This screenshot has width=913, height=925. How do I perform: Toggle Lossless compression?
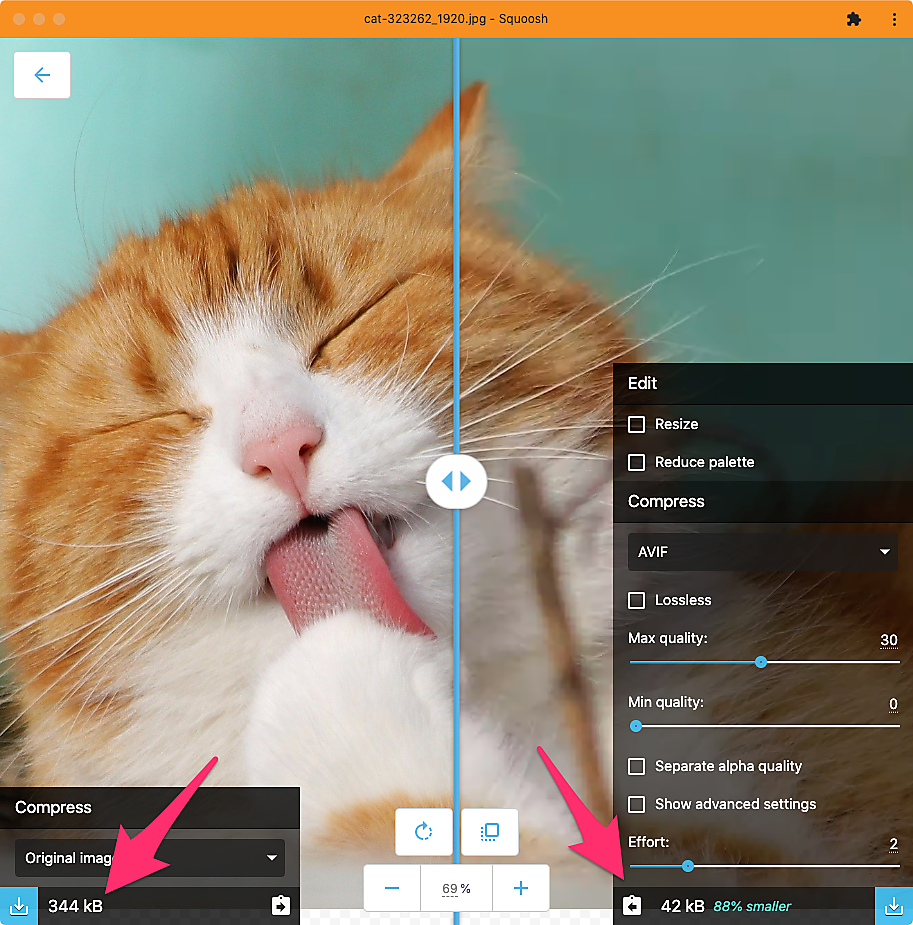pos(636,600)
